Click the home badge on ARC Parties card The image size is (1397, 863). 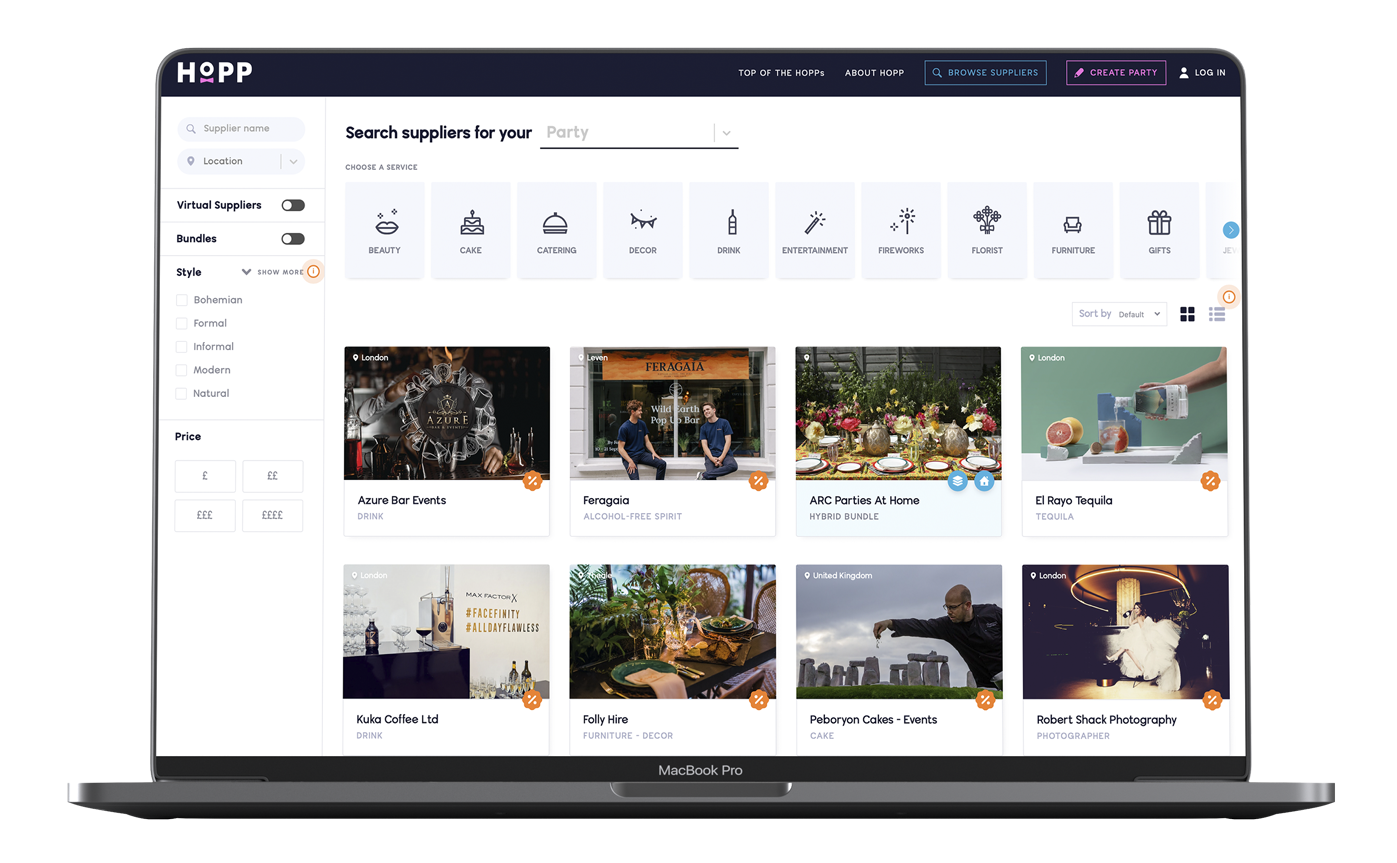click(984, 482)
